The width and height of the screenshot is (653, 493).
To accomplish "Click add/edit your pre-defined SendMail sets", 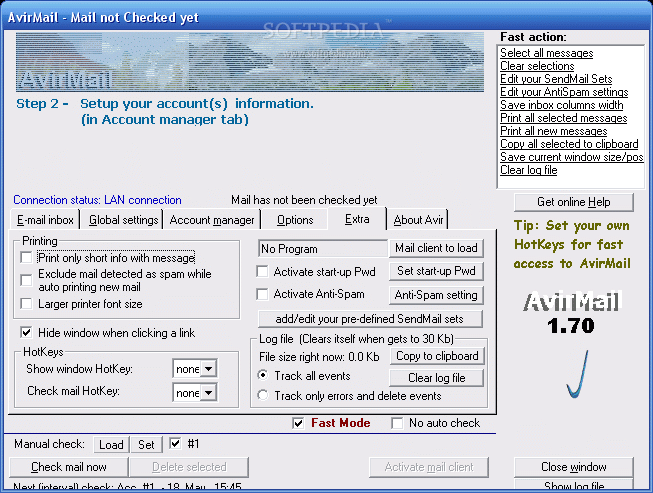I will coord(370,319).
